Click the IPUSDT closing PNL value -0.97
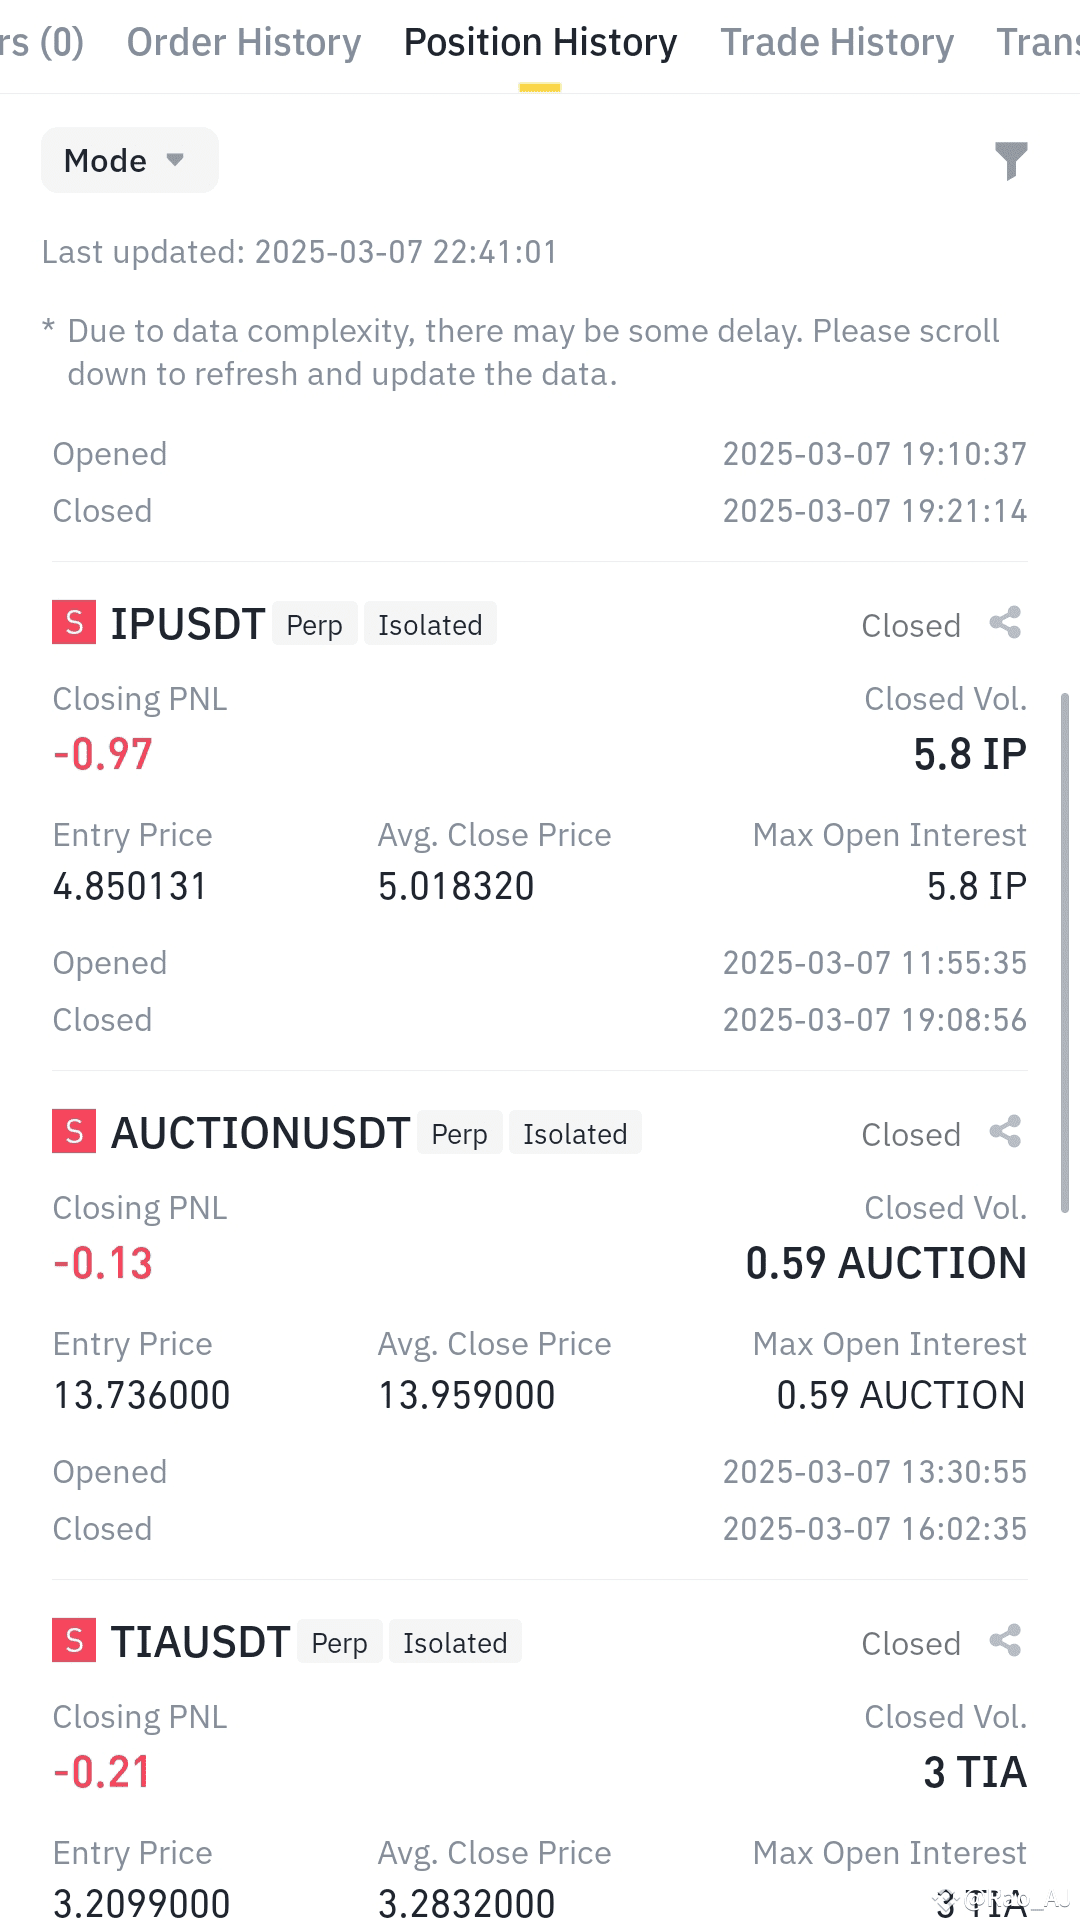This screenshot has height=1921, width=1080. pyautogui.click(x=103, y=754)
